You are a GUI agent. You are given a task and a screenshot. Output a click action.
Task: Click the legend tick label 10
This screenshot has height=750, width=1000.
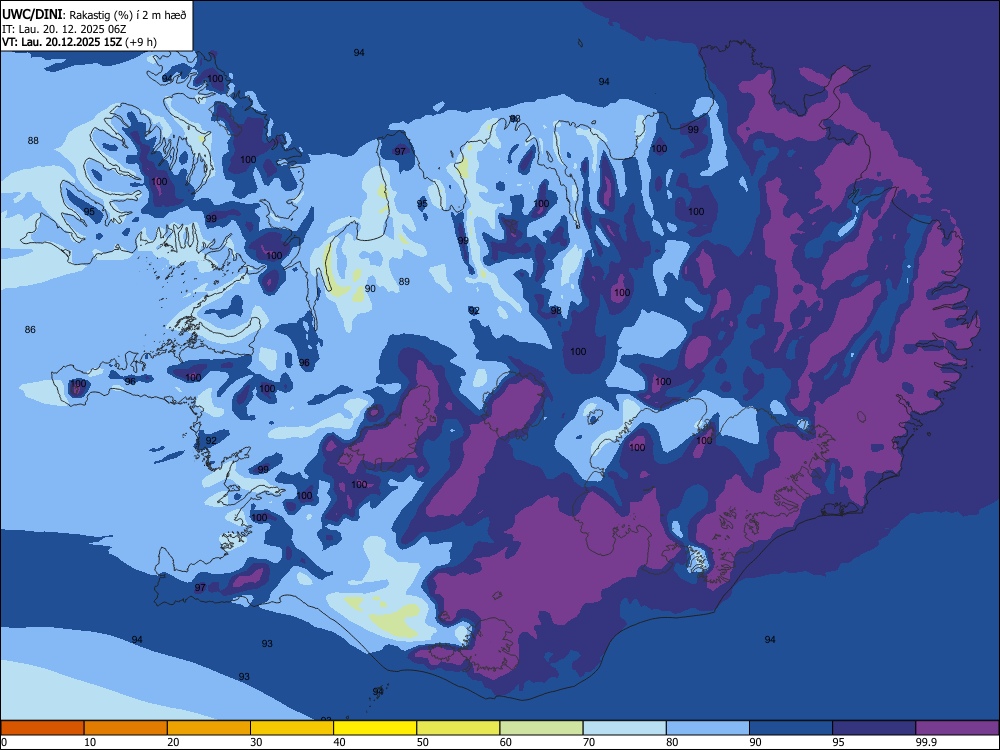point(90,742)
